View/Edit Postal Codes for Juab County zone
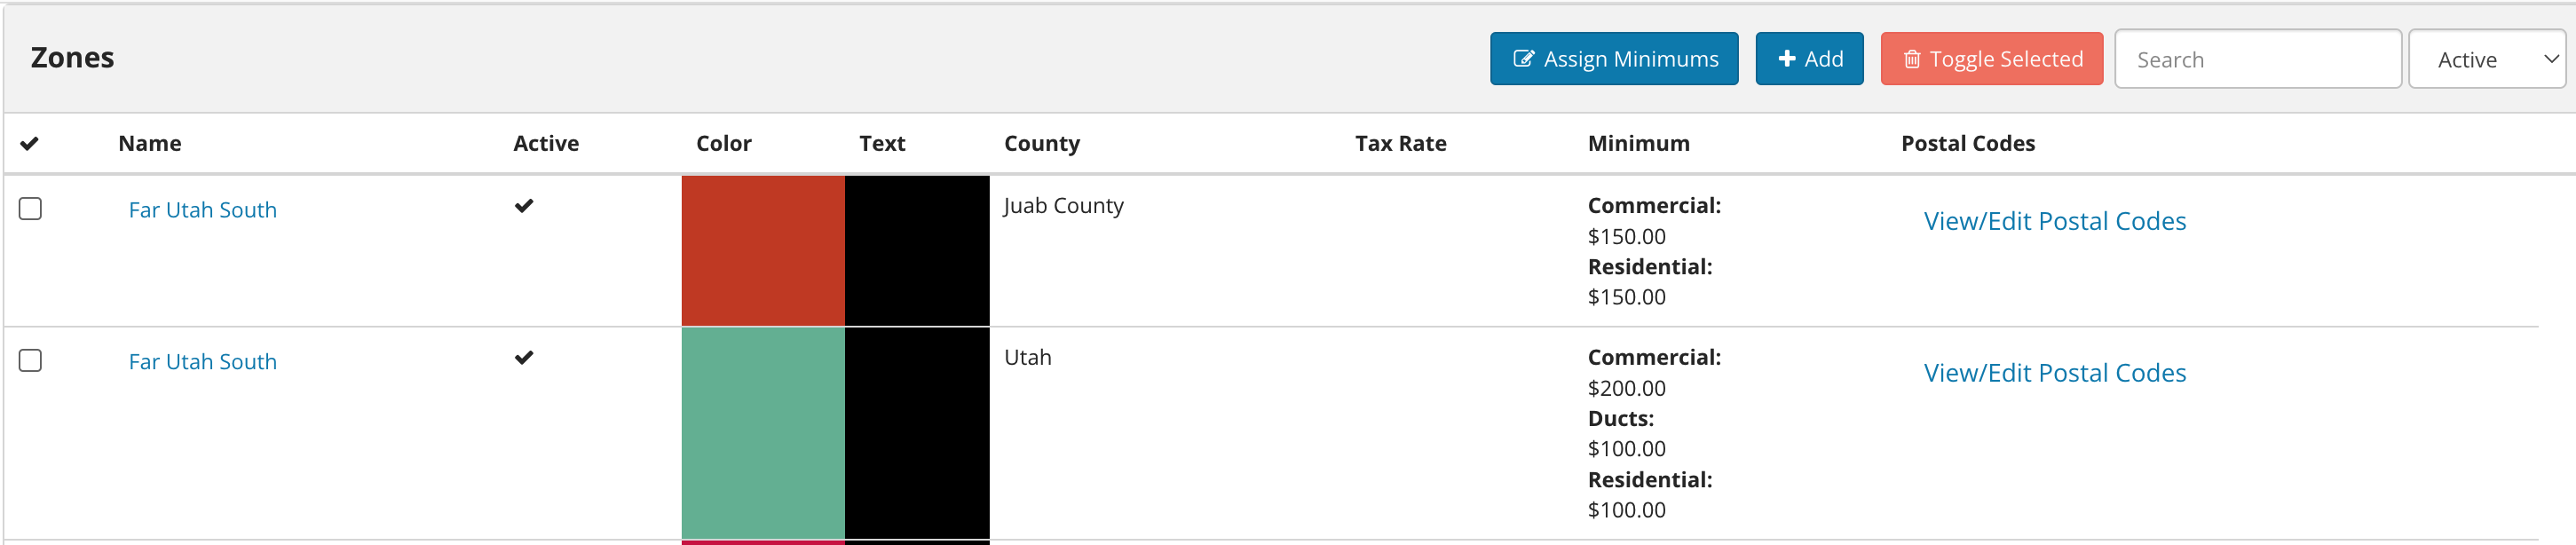 coord(2055,221)
